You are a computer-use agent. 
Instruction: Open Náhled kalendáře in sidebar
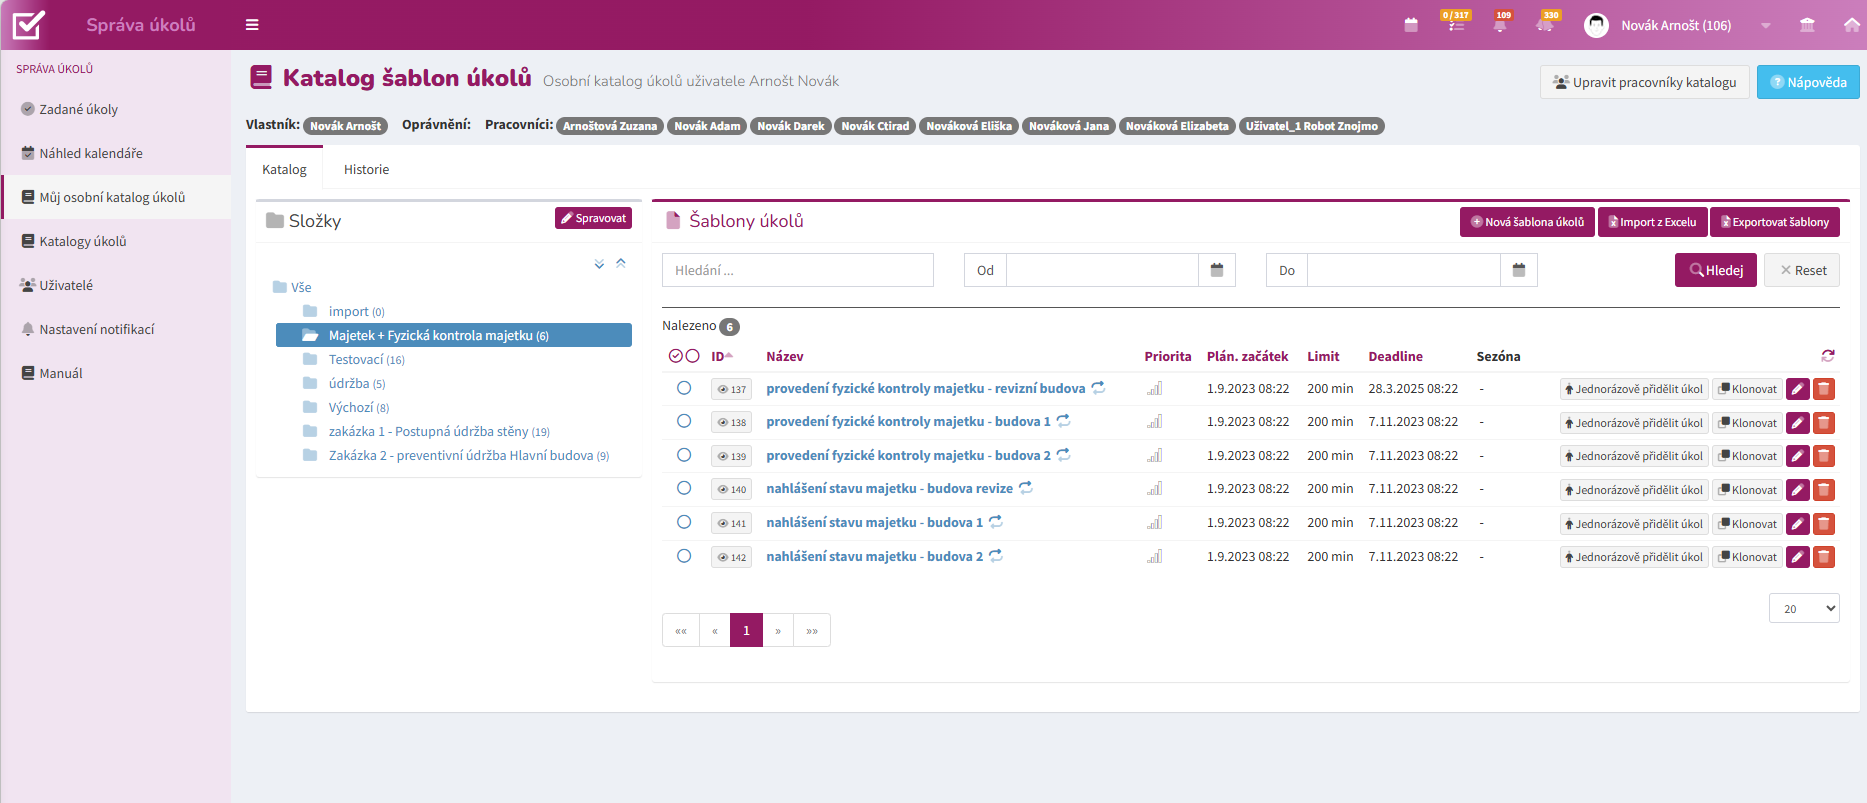click(90, 153)
